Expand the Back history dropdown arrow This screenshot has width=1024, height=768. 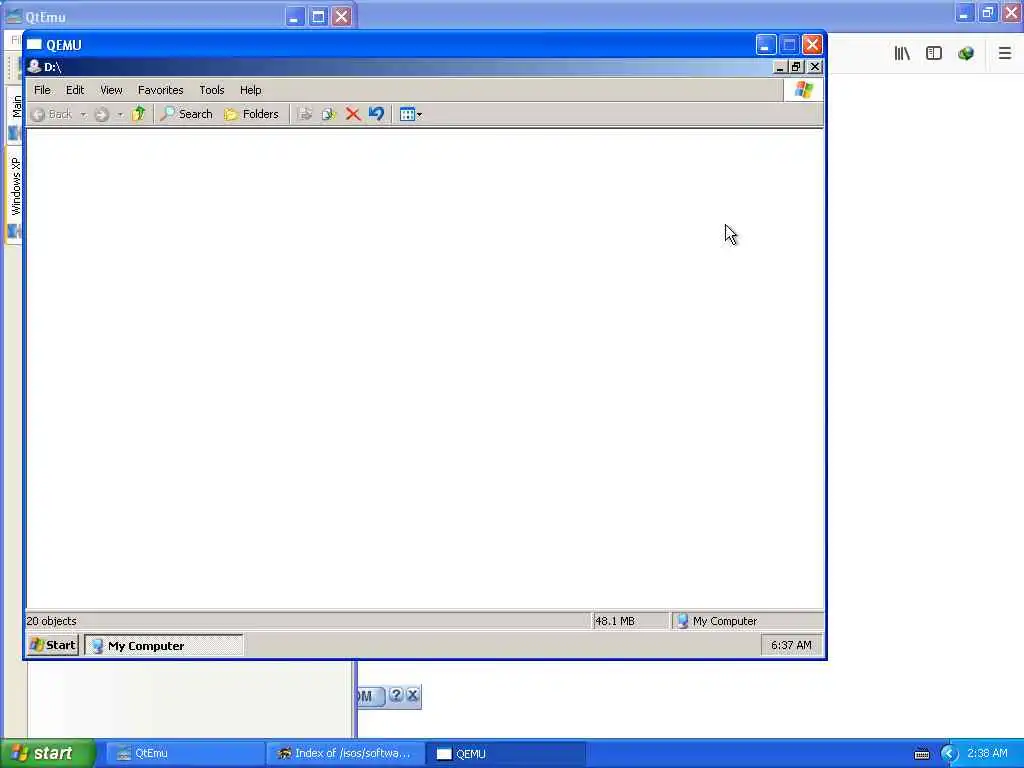(83, 114)
